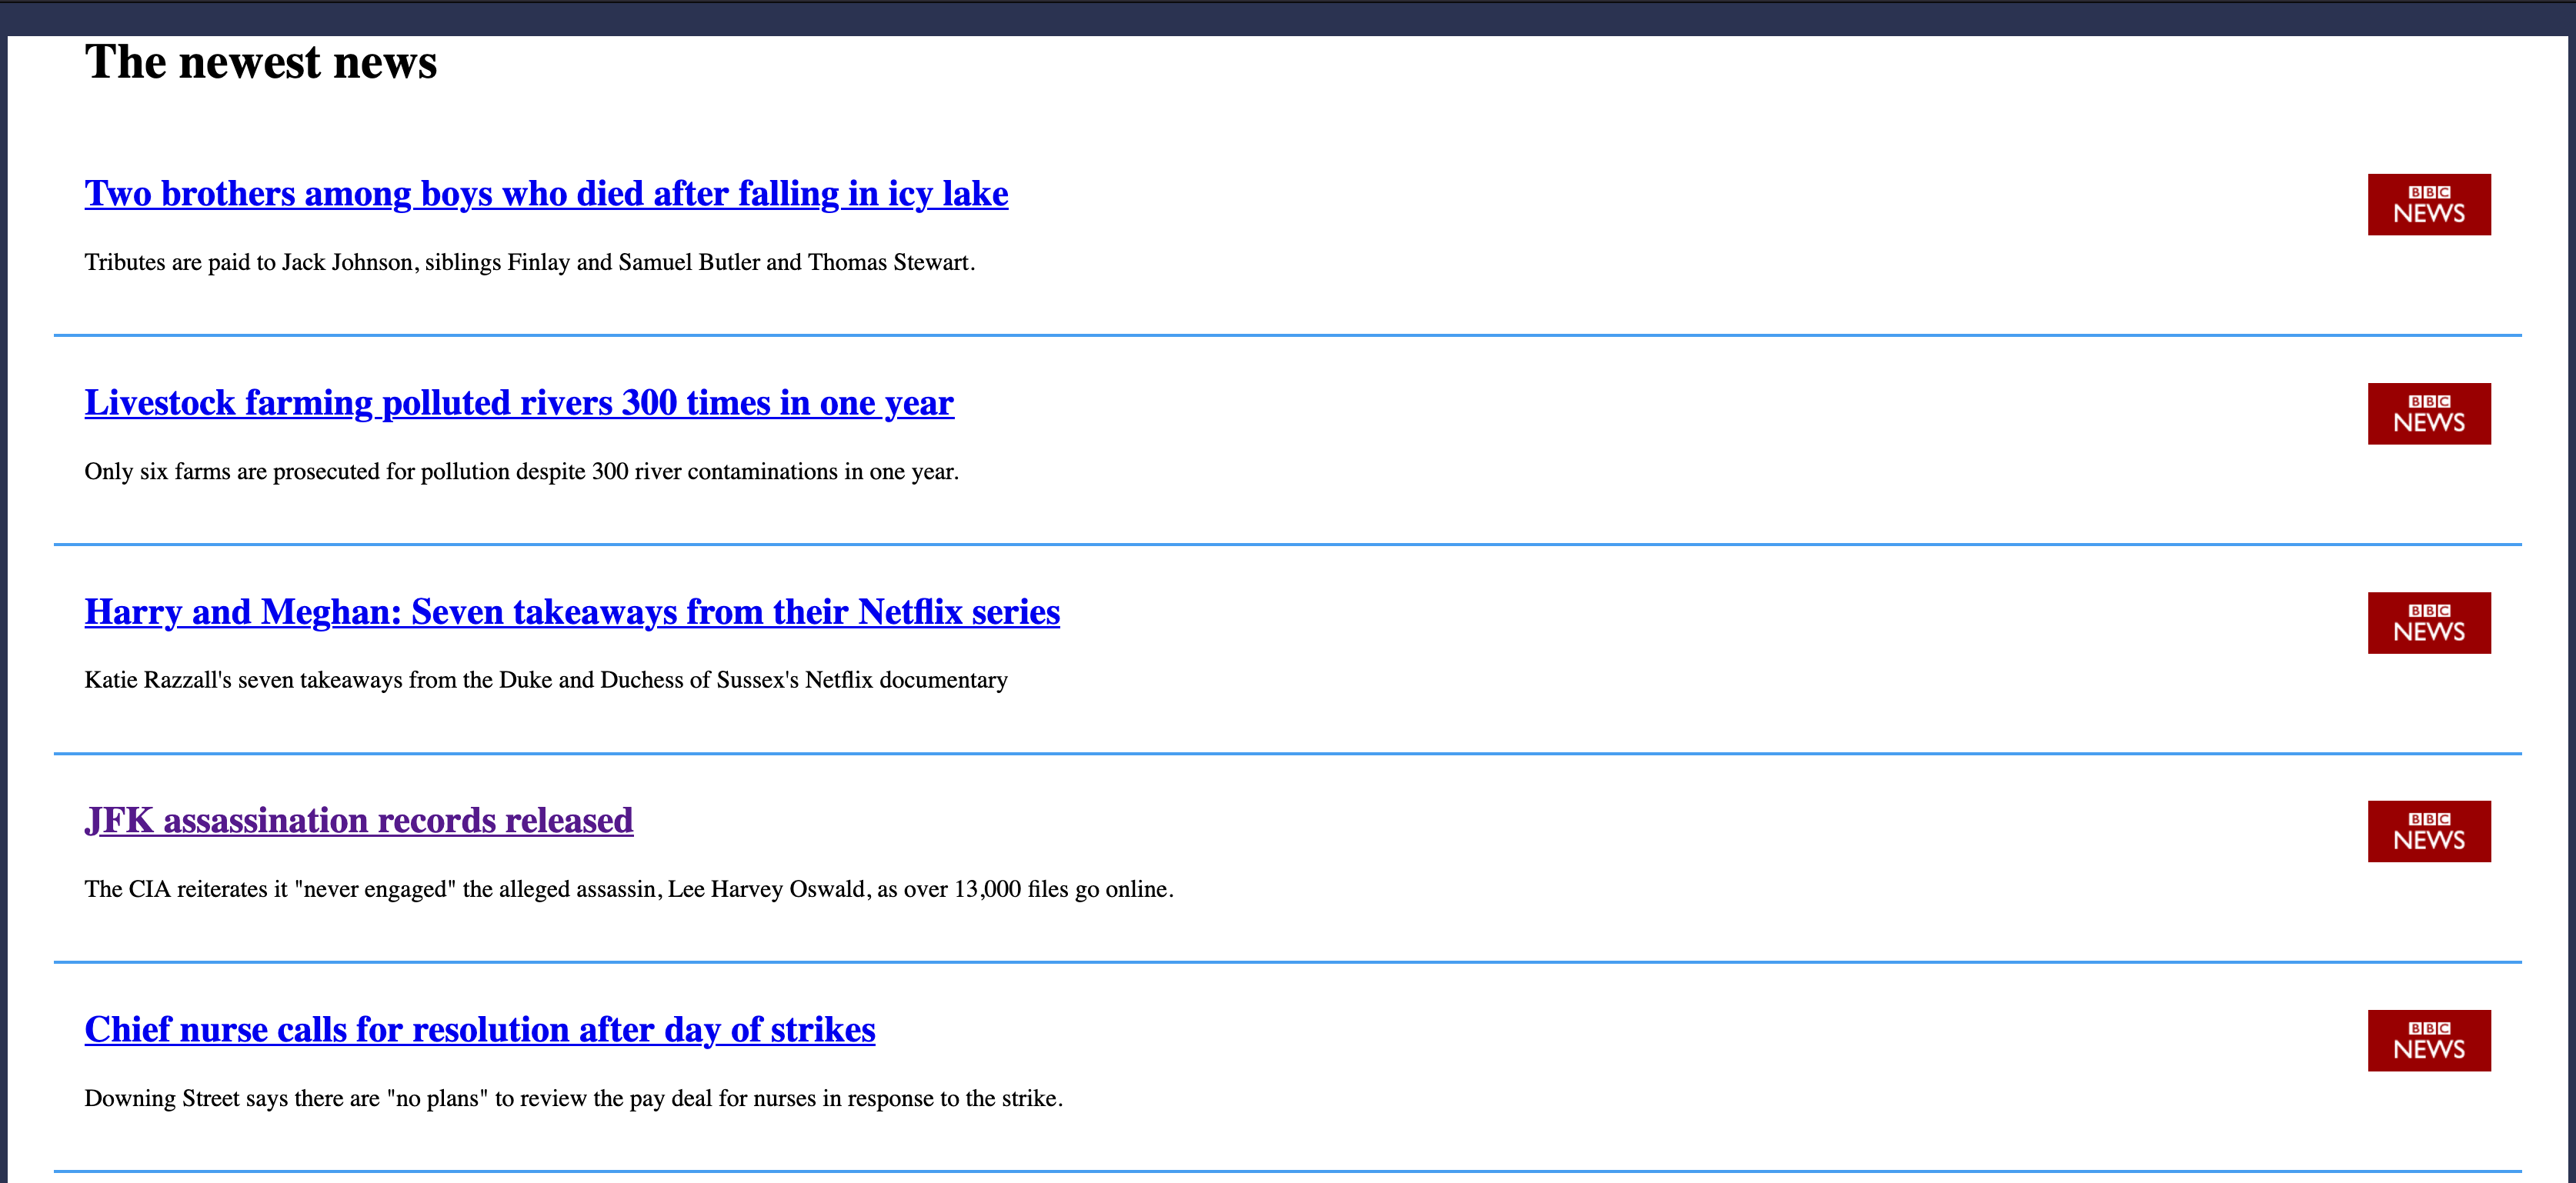
Task: Click the summary about six farms prosecuted
Action: tap(521, 471)
